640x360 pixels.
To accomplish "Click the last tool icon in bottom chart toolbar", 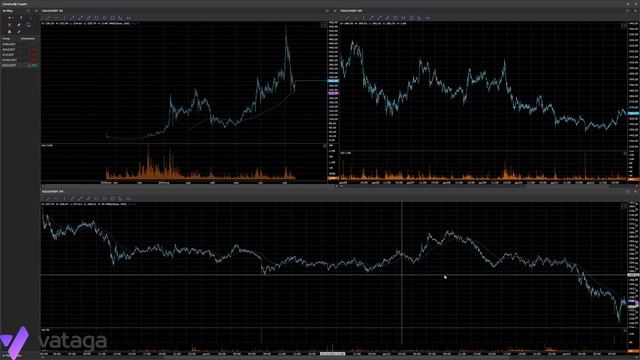I will [x=129, y=198].
